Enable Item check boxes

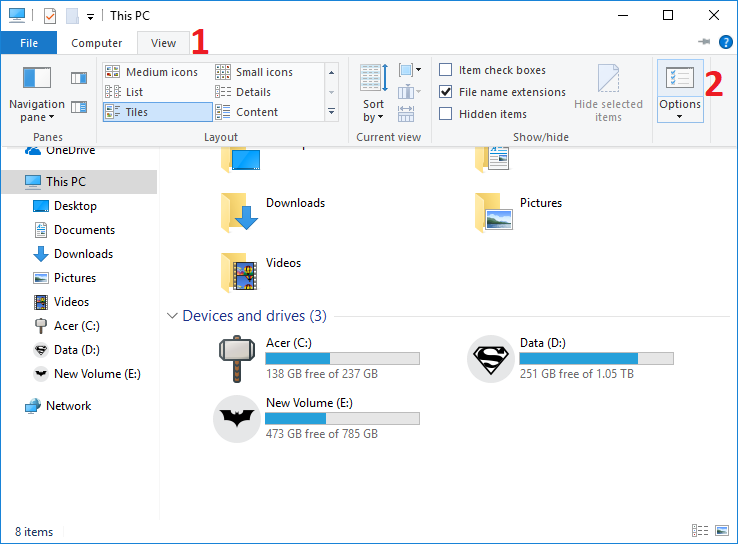pos(446,70)
